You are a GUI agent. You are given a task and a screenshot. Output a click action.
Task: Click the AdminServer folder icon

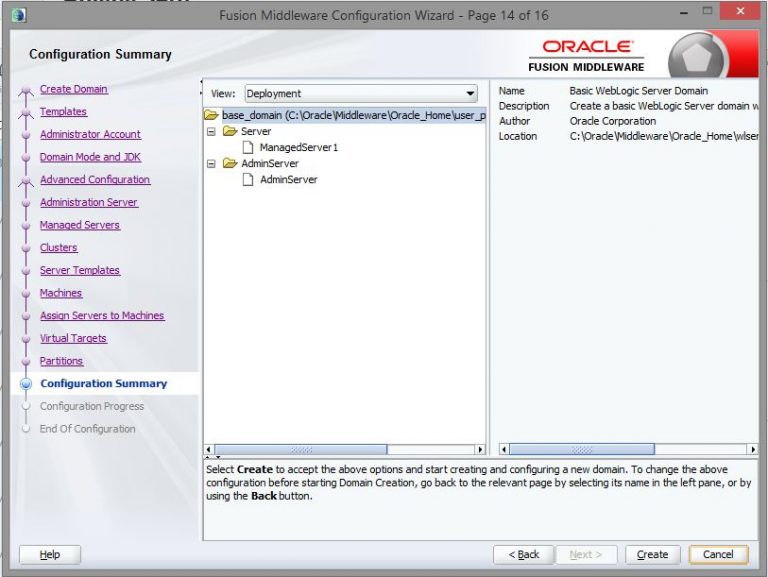[x=230, y=164]
